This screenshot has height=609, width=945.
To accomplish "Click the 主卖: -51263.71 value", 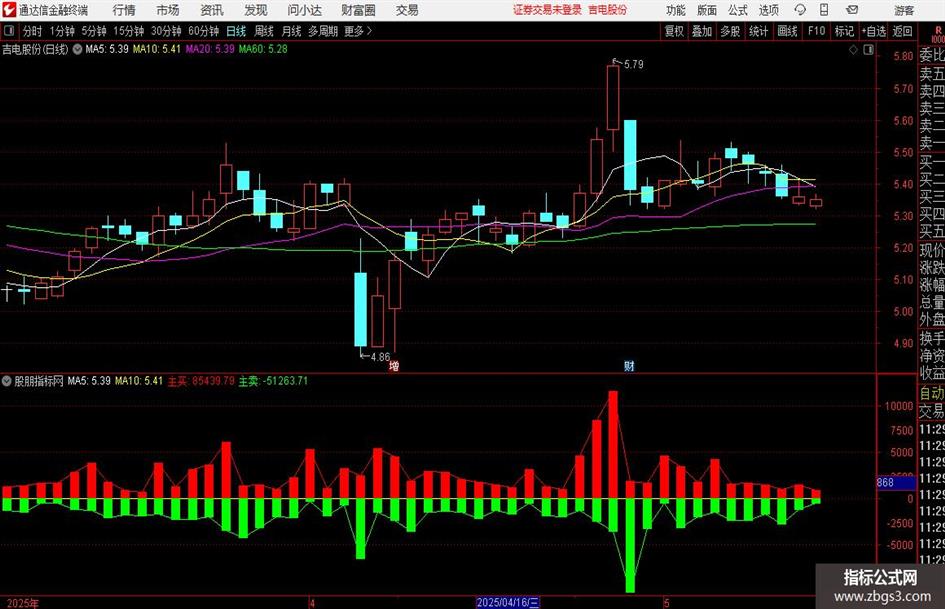I will coord(273,381).
